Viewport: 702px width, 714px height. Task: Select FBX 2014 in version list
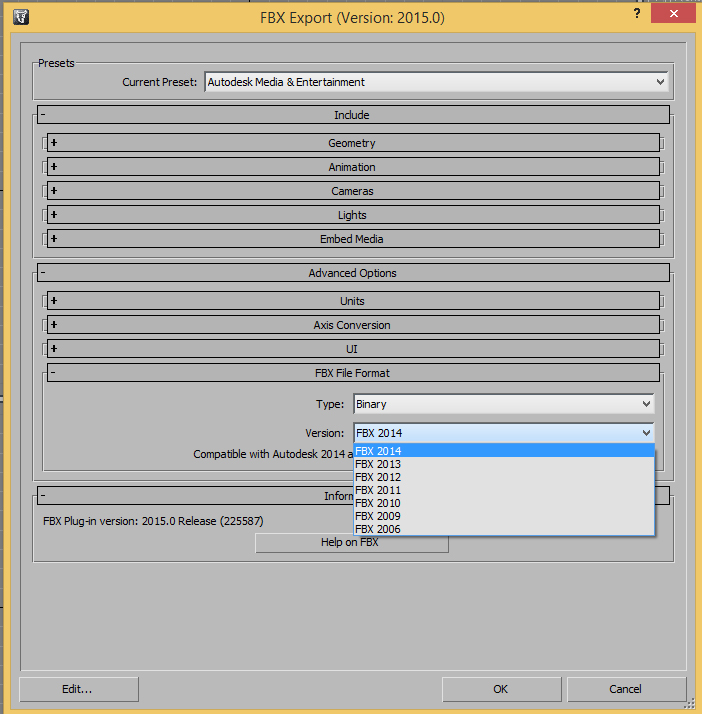coord(504,451)
